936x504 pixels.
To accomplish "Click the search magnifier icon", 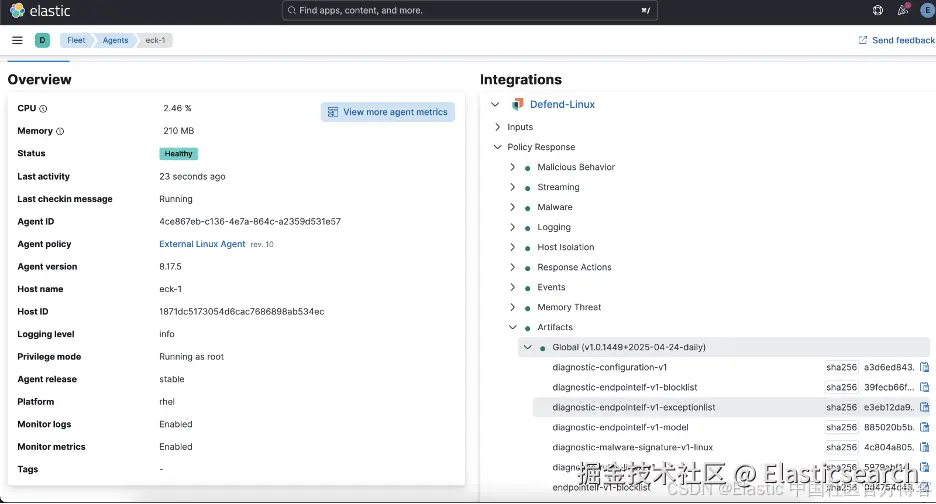I will point(291,10).
